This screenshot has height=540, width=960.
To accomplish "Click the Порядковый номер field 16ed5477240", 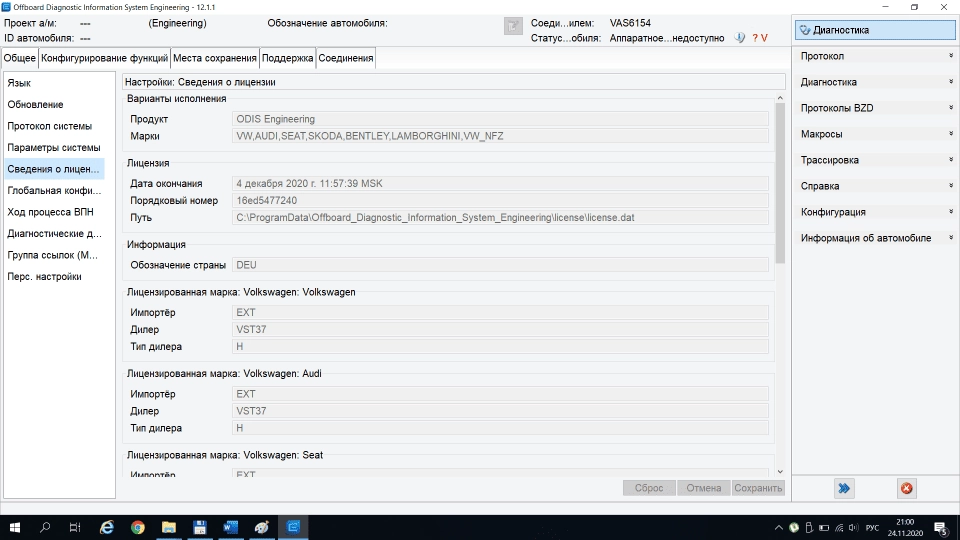I will pyautogui.click(x=500, y=200).
